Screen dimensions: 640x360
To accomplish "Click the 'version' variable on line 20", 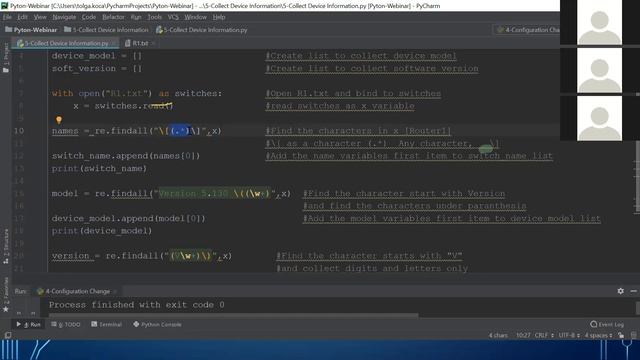I will tap(70, 256).
